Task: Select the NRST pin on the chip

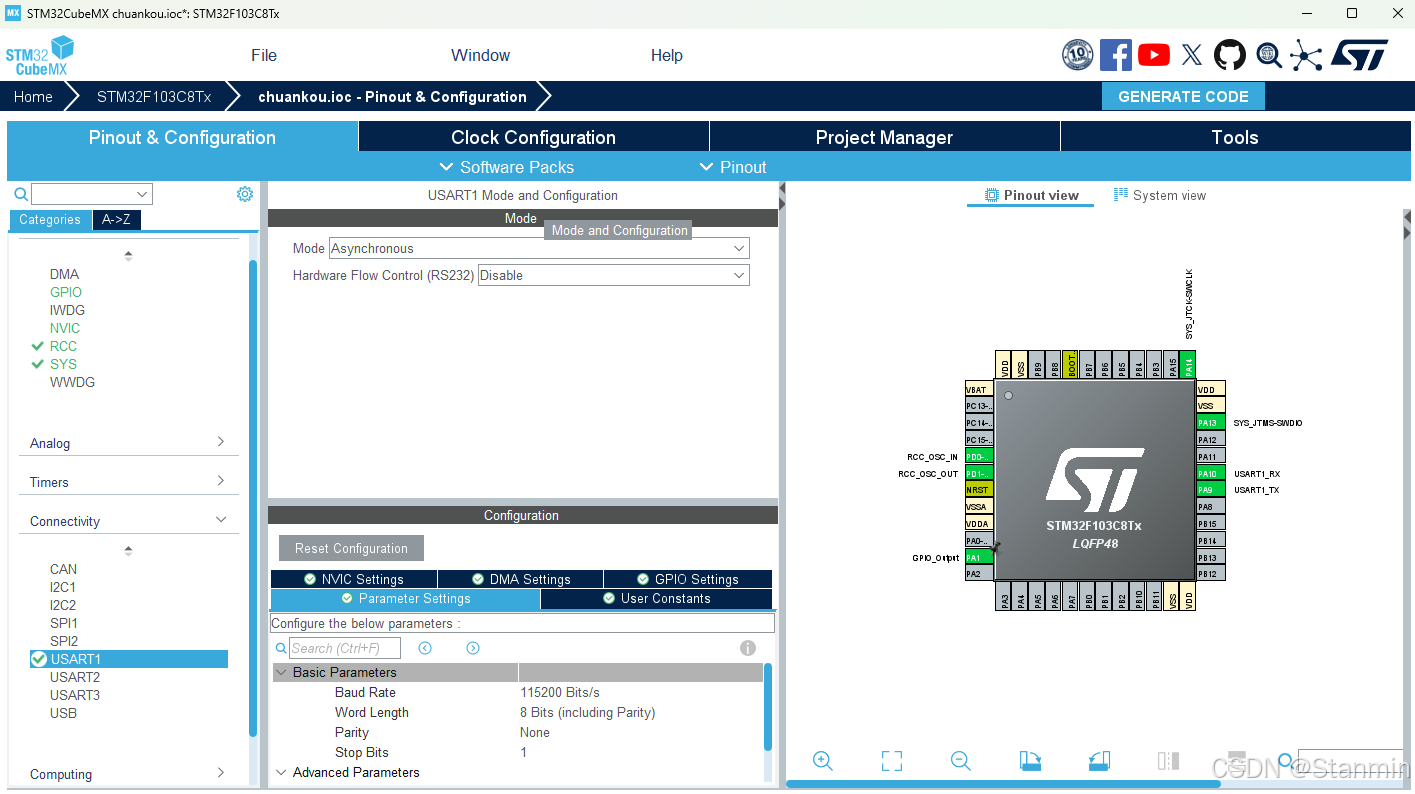Action: click(979, 490)
